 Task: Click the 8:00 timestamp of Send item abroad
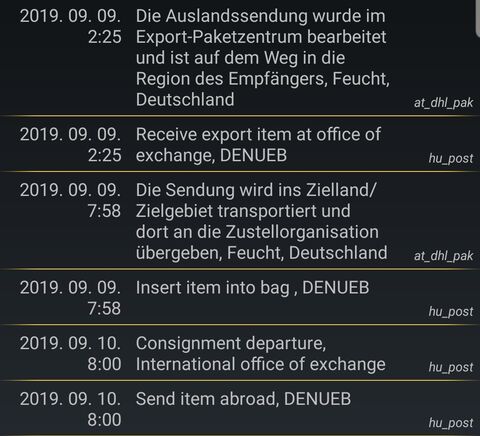104,420
